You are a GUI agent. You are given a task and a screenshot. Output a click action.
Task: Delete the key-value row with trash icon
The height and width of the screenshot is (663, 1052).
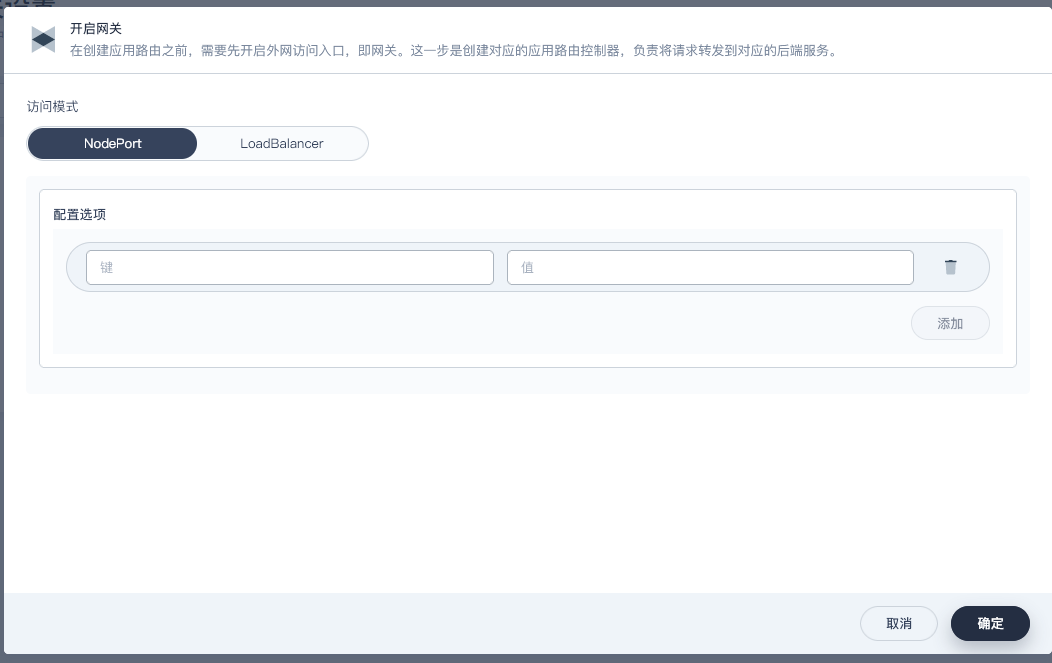pos(950,267)
